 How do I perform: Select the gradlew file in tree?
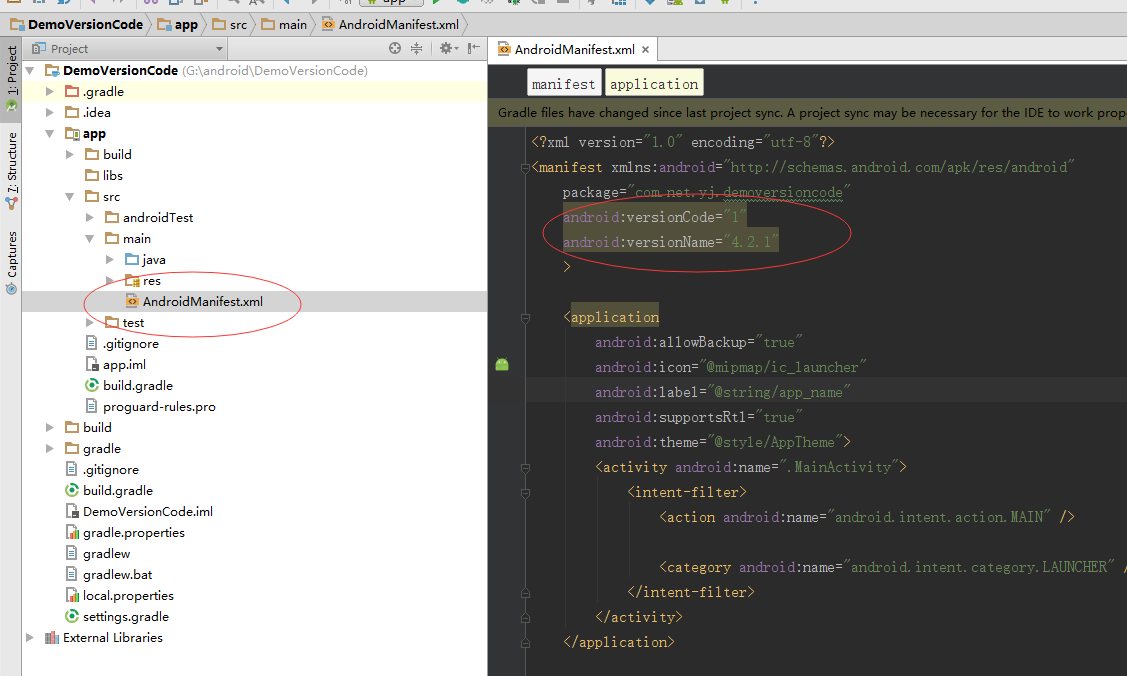(x=106, y=553)
